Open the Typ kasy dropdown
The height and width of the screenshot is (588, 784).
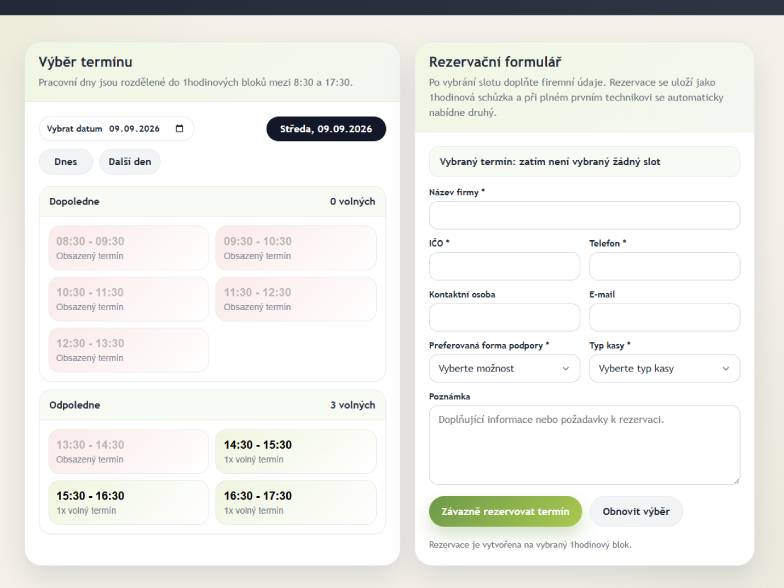(664, 368)
